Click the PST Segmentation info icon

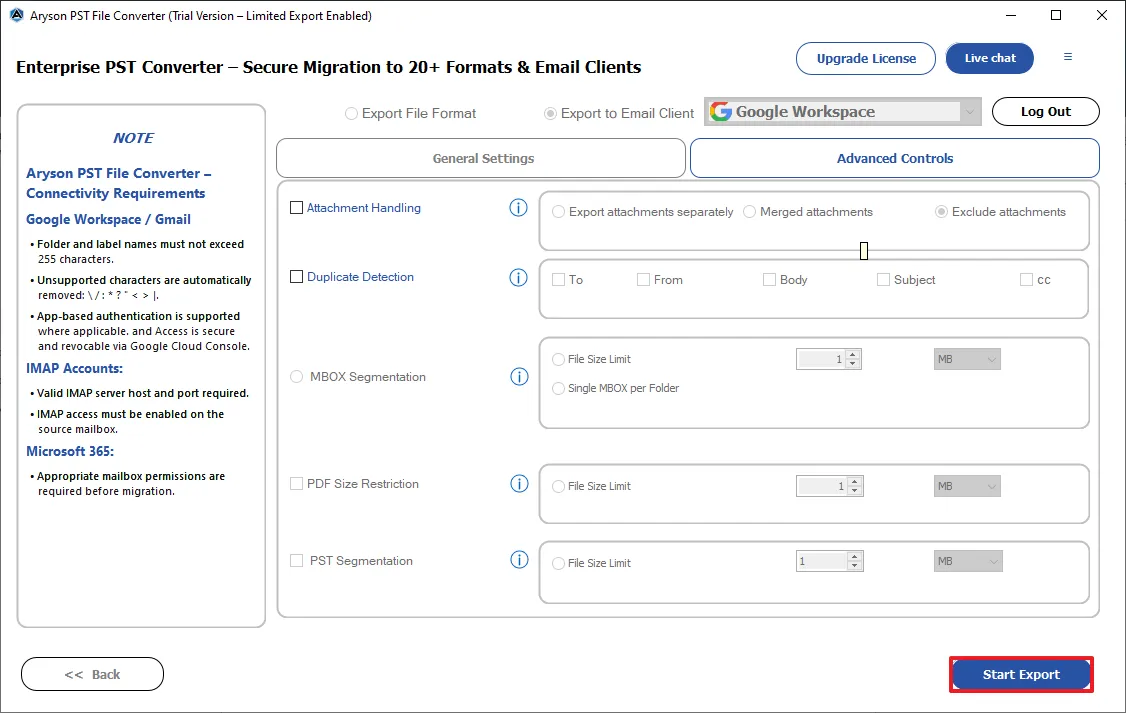pos(519,560)
